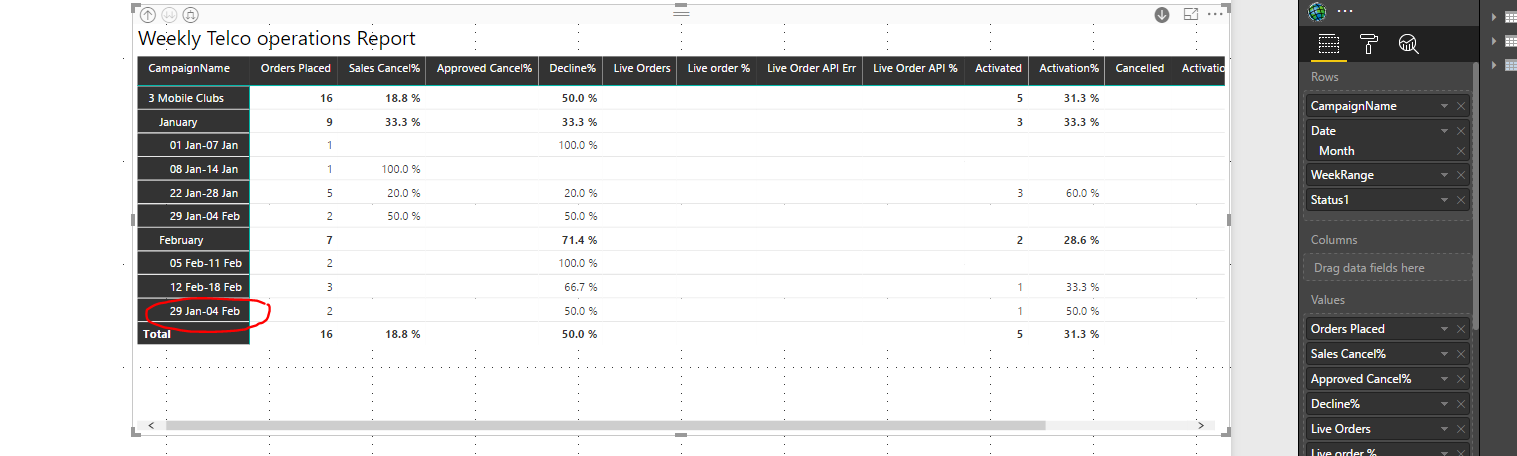Go to next hierarchy level icon
Image resolution: width=1517 pixels, height=456 pixels.
click(x=170, y=15)
